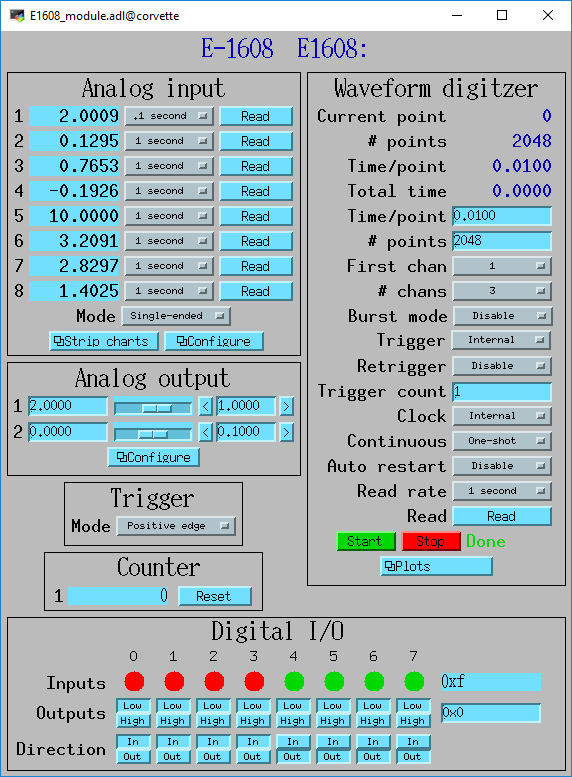Open Retrigger dropdown
The image size is (572, 777).
502,366
